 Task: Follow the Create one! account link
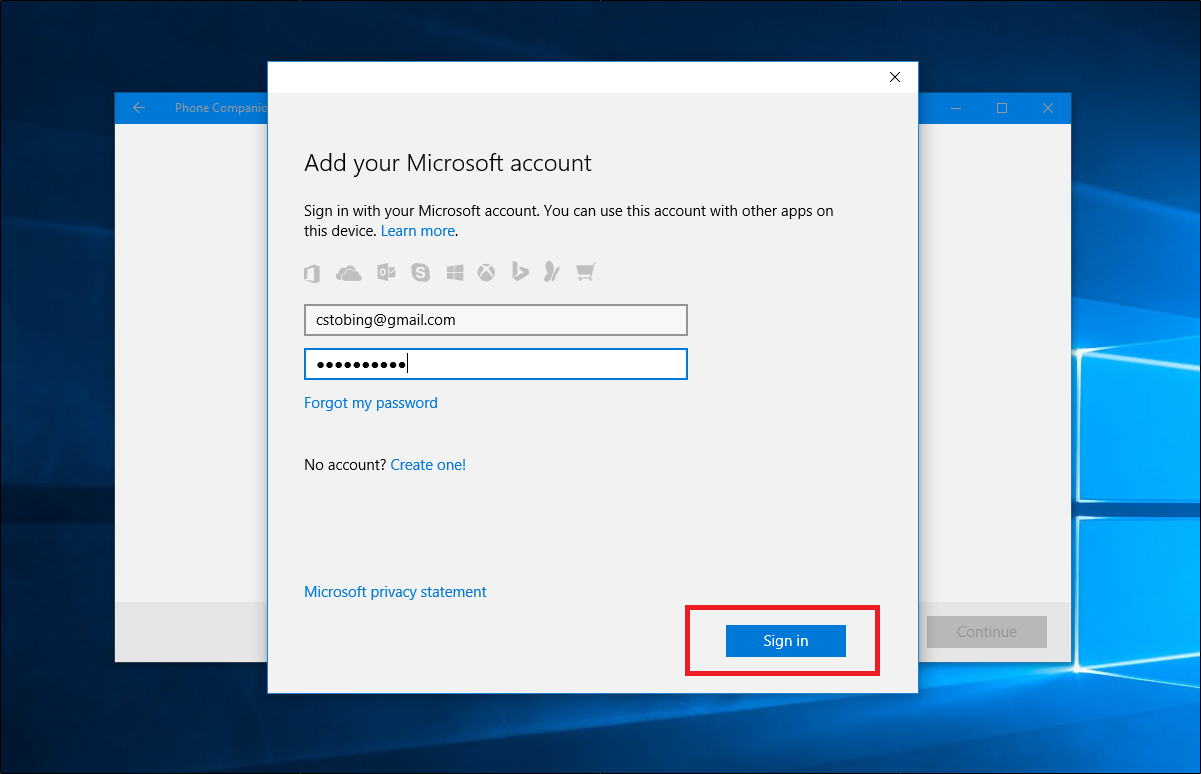(x=428, y=465)
